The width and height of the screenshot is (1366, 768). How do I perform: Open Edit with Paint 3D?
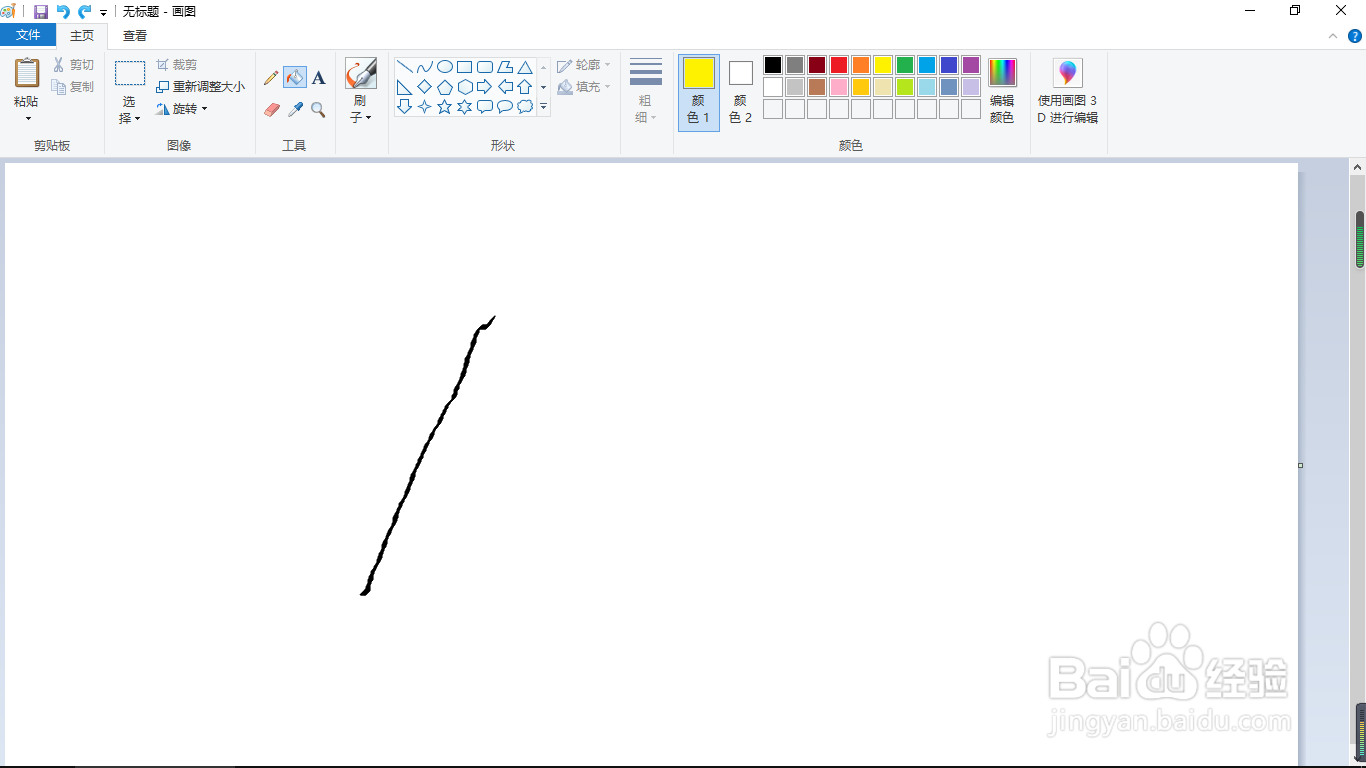(1068, 90)
